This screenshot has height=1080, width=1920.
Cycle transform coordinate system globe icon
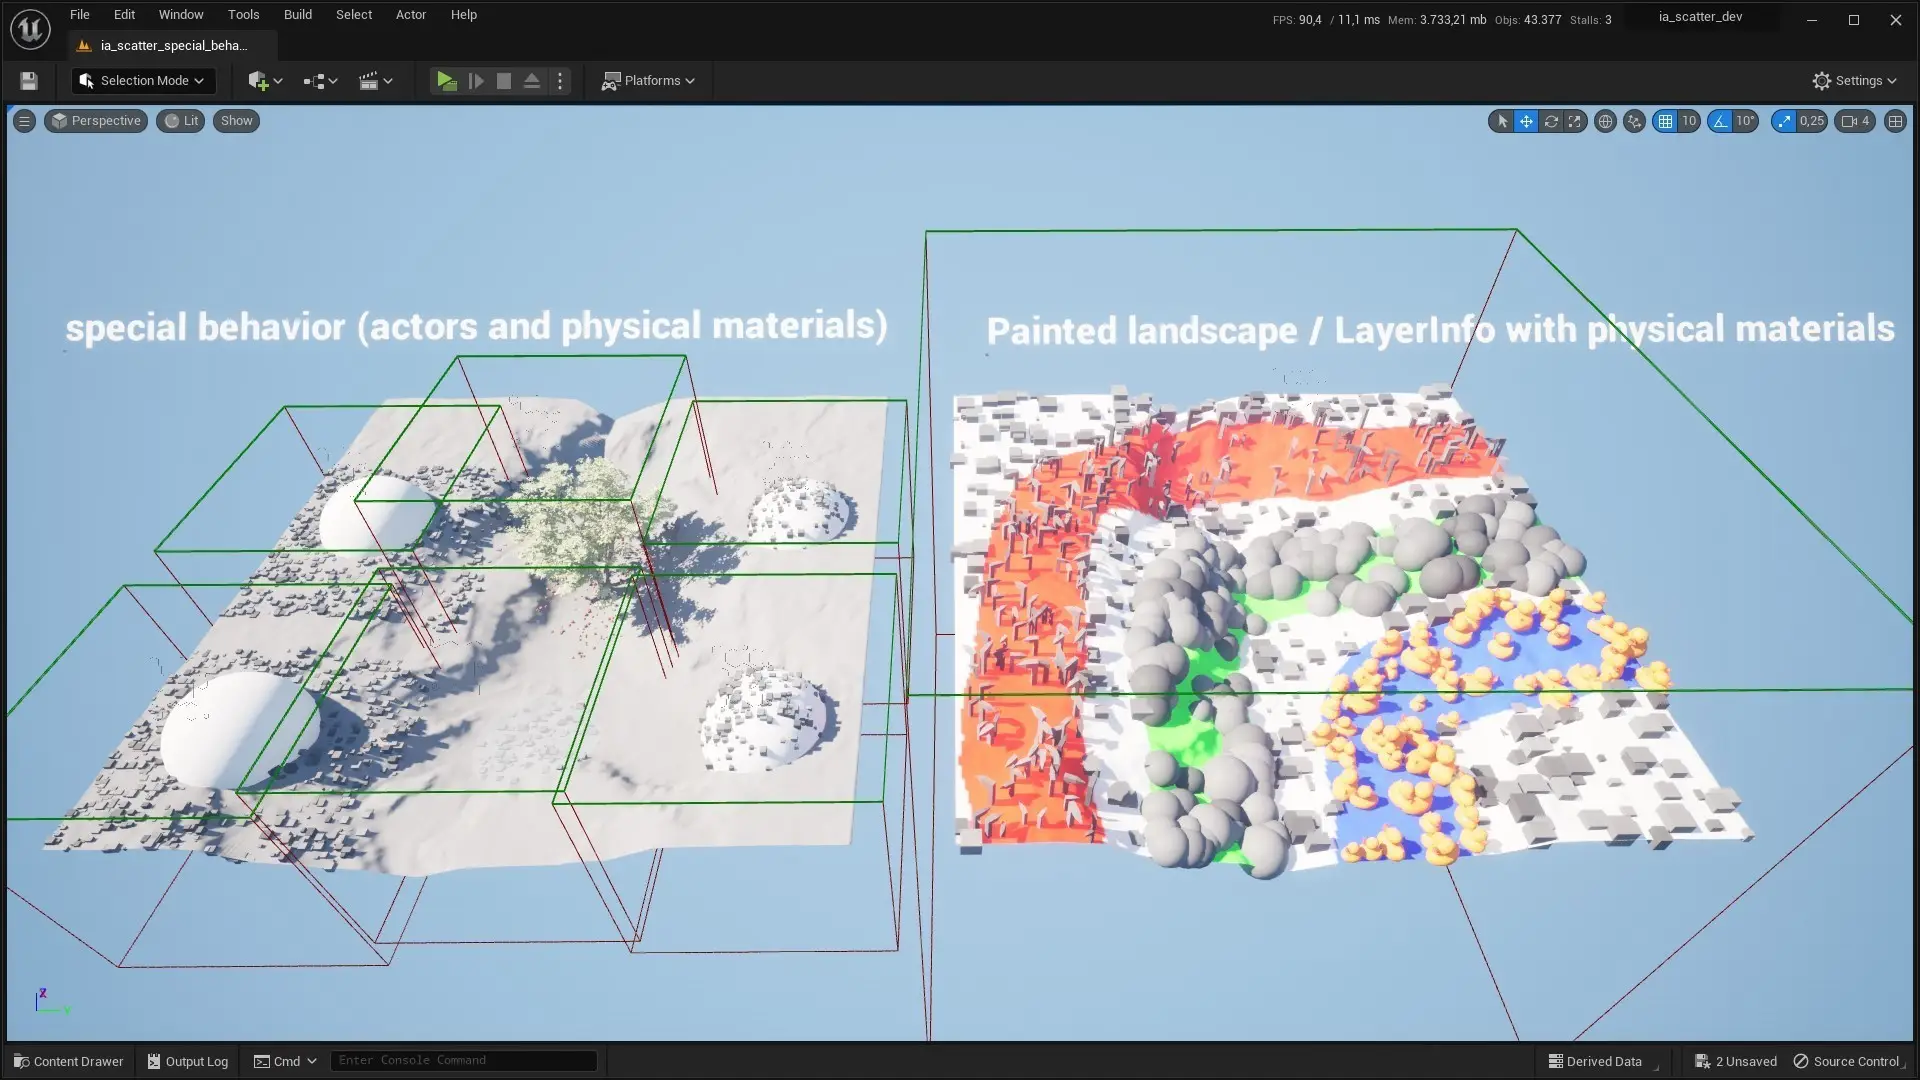point(1605,121)
